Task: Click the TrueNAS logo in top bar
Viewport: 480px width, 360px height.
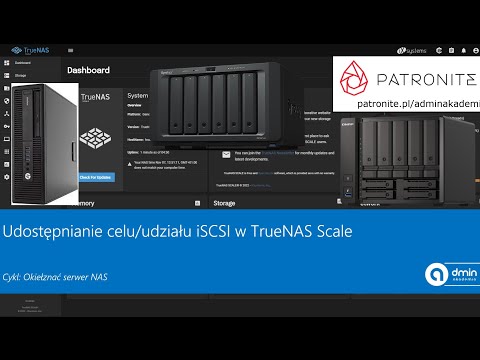Action: pyautogui.click(x=30, y=50)
